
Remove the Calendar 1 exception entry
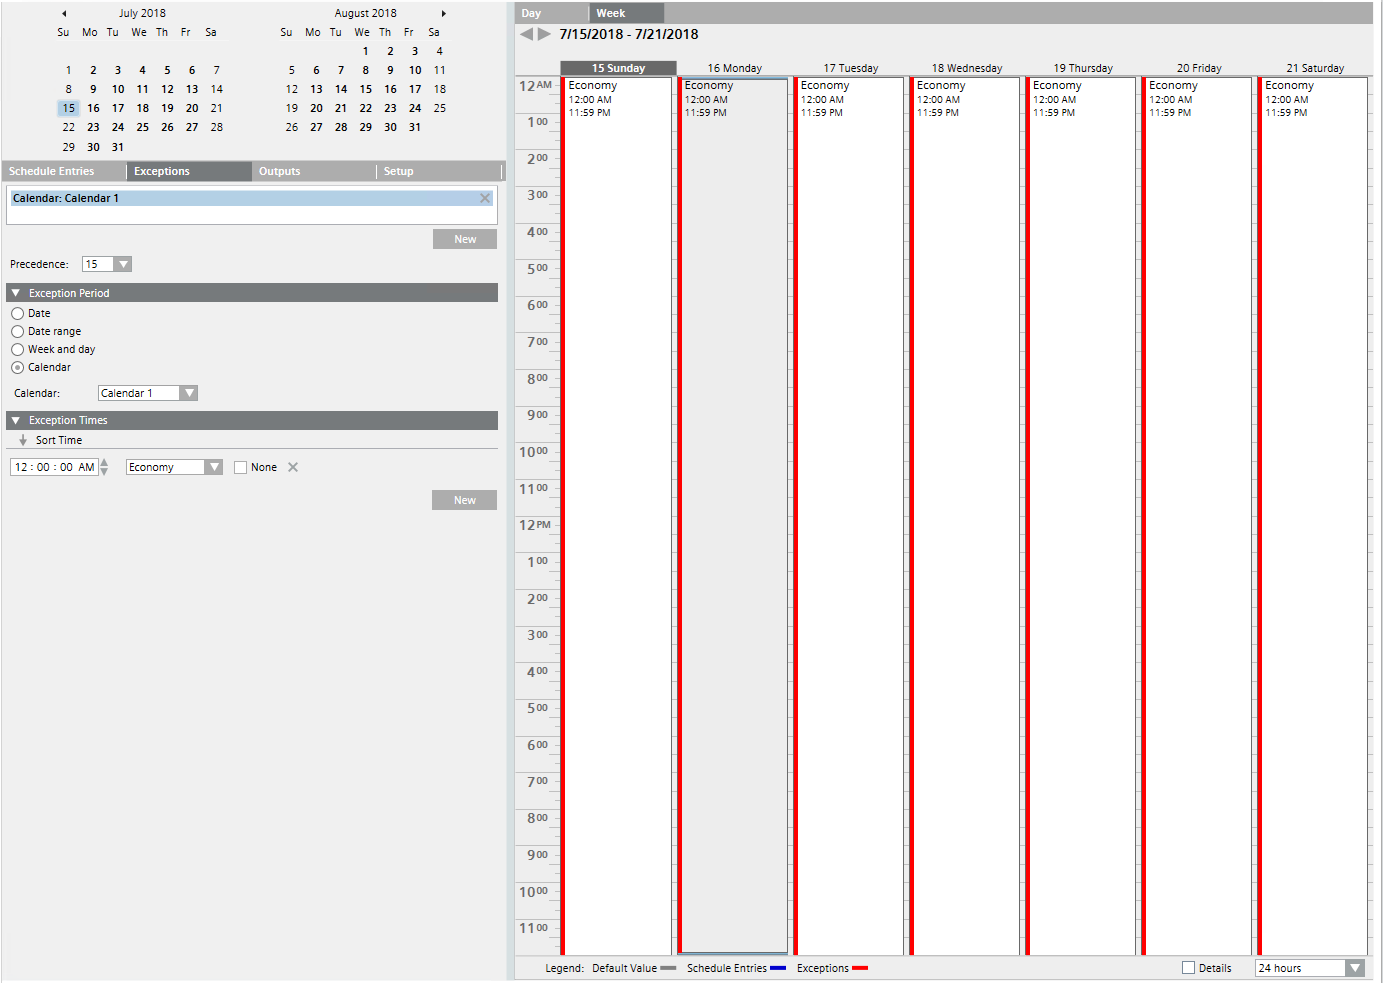pos(485,198)
